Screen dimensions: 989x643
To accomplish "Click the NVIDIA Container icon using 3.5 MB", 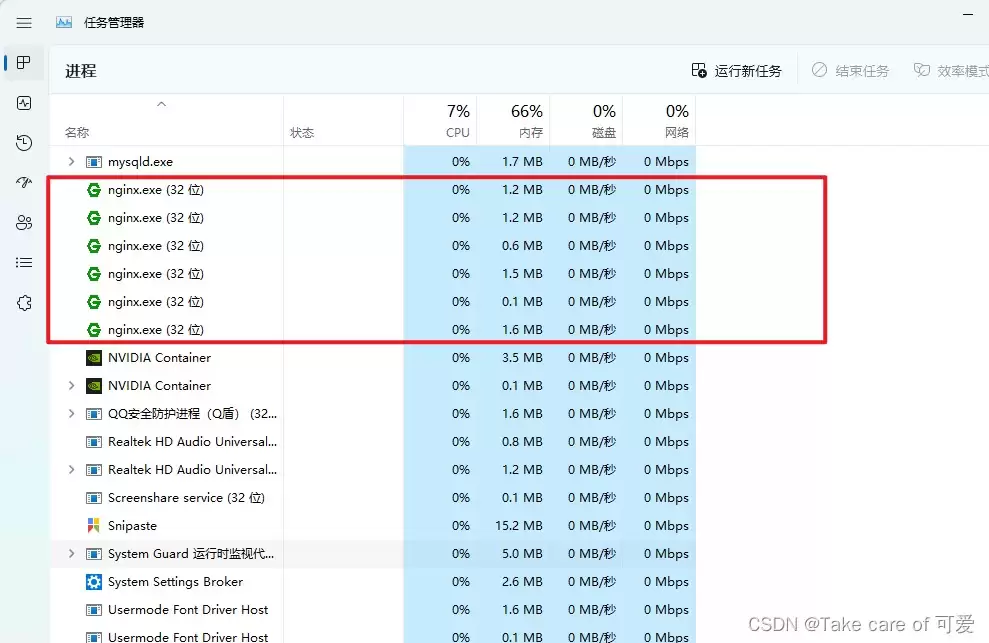I will click(93, 358).
